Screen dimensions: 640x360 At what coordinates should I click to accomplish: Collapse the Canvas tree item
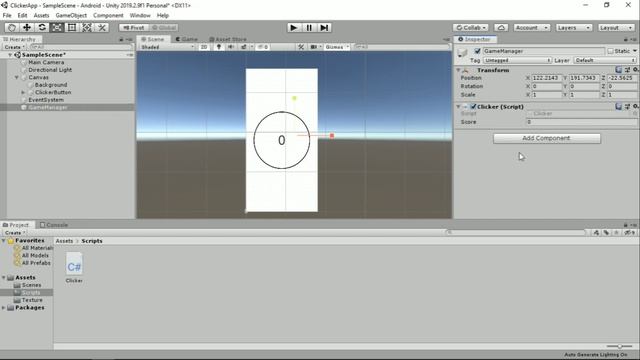click(x=17, y=77)
